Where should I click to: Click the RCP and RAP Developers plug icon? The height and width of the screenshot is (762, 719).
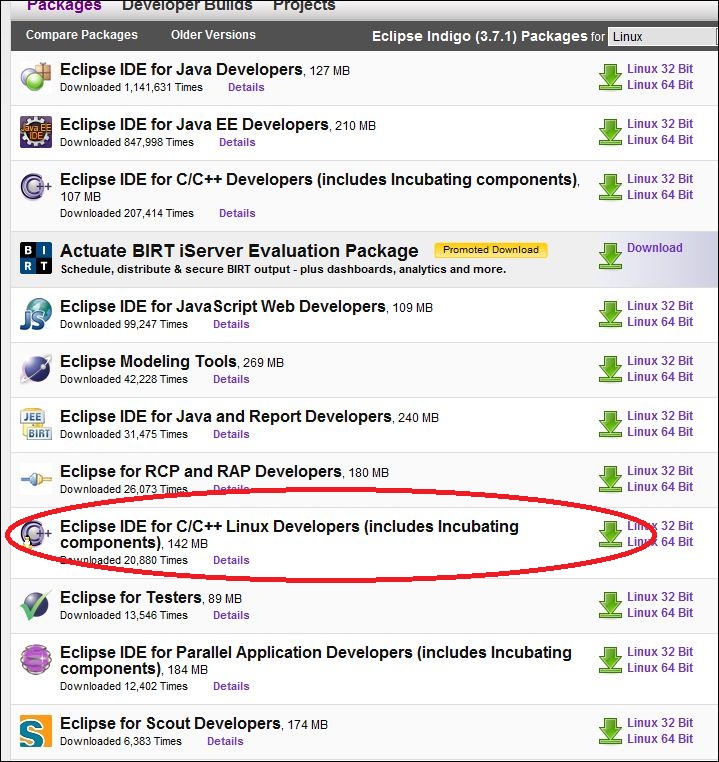(x=36, y=479)
